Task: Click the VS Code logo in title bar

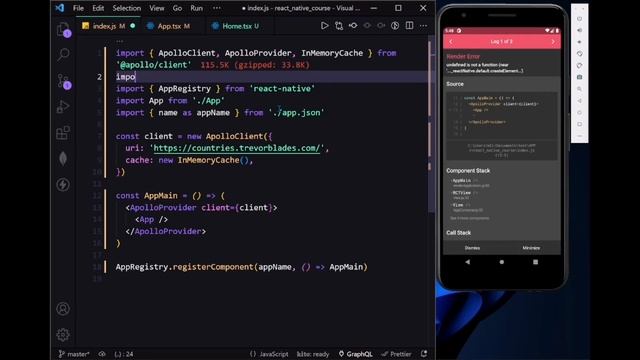Action: click(60, 8)
